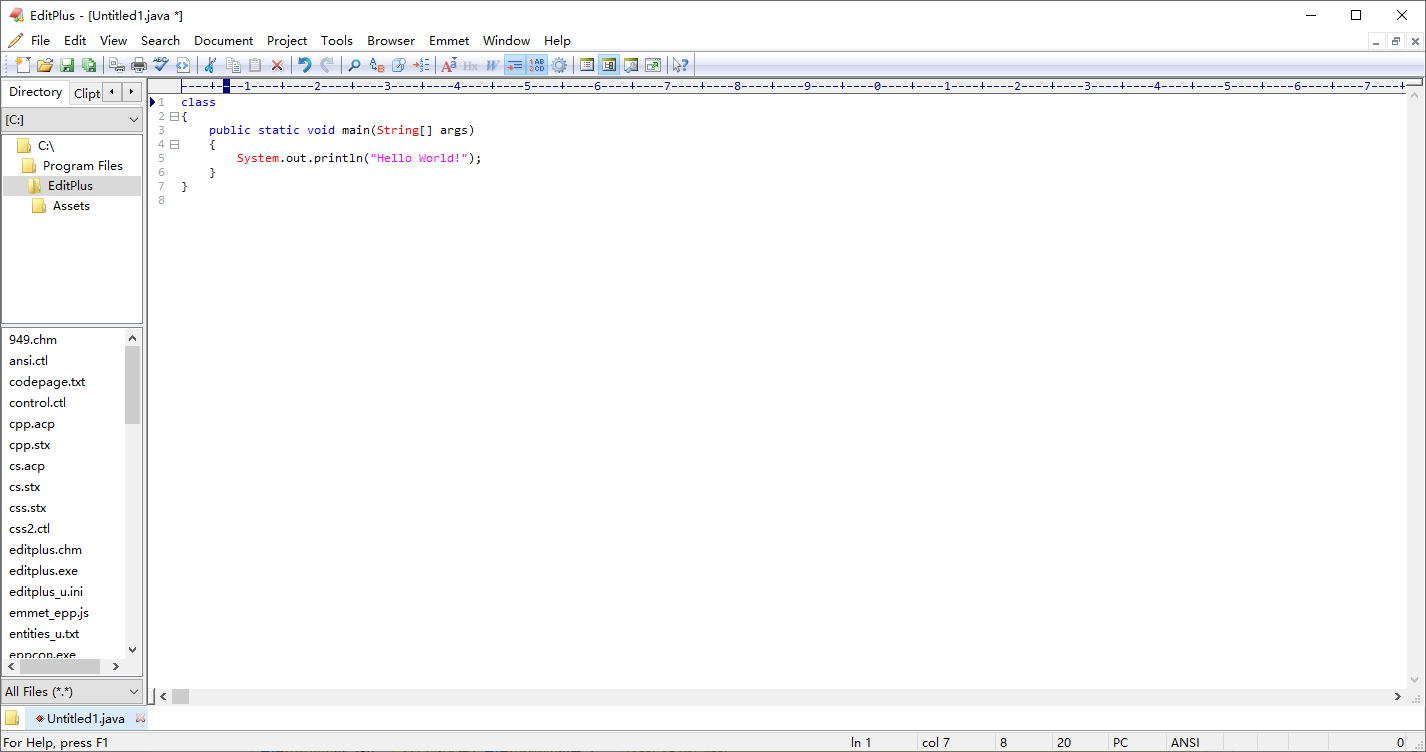1426x752 pixels.
Task: Click the Cut scissors icon
Action: pos(210,65)
